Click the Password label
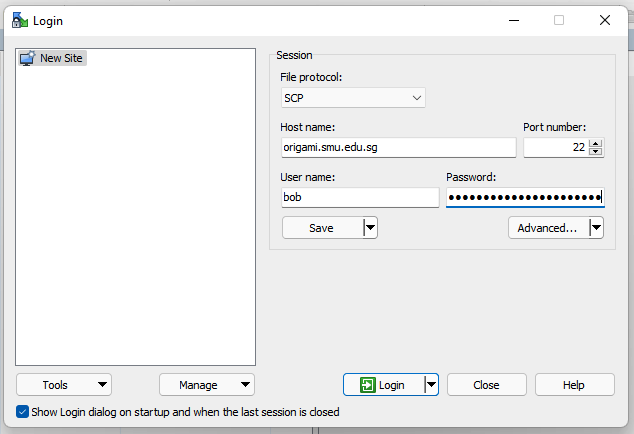The height and width of the screenshot is (434, 634). [471, 177]
